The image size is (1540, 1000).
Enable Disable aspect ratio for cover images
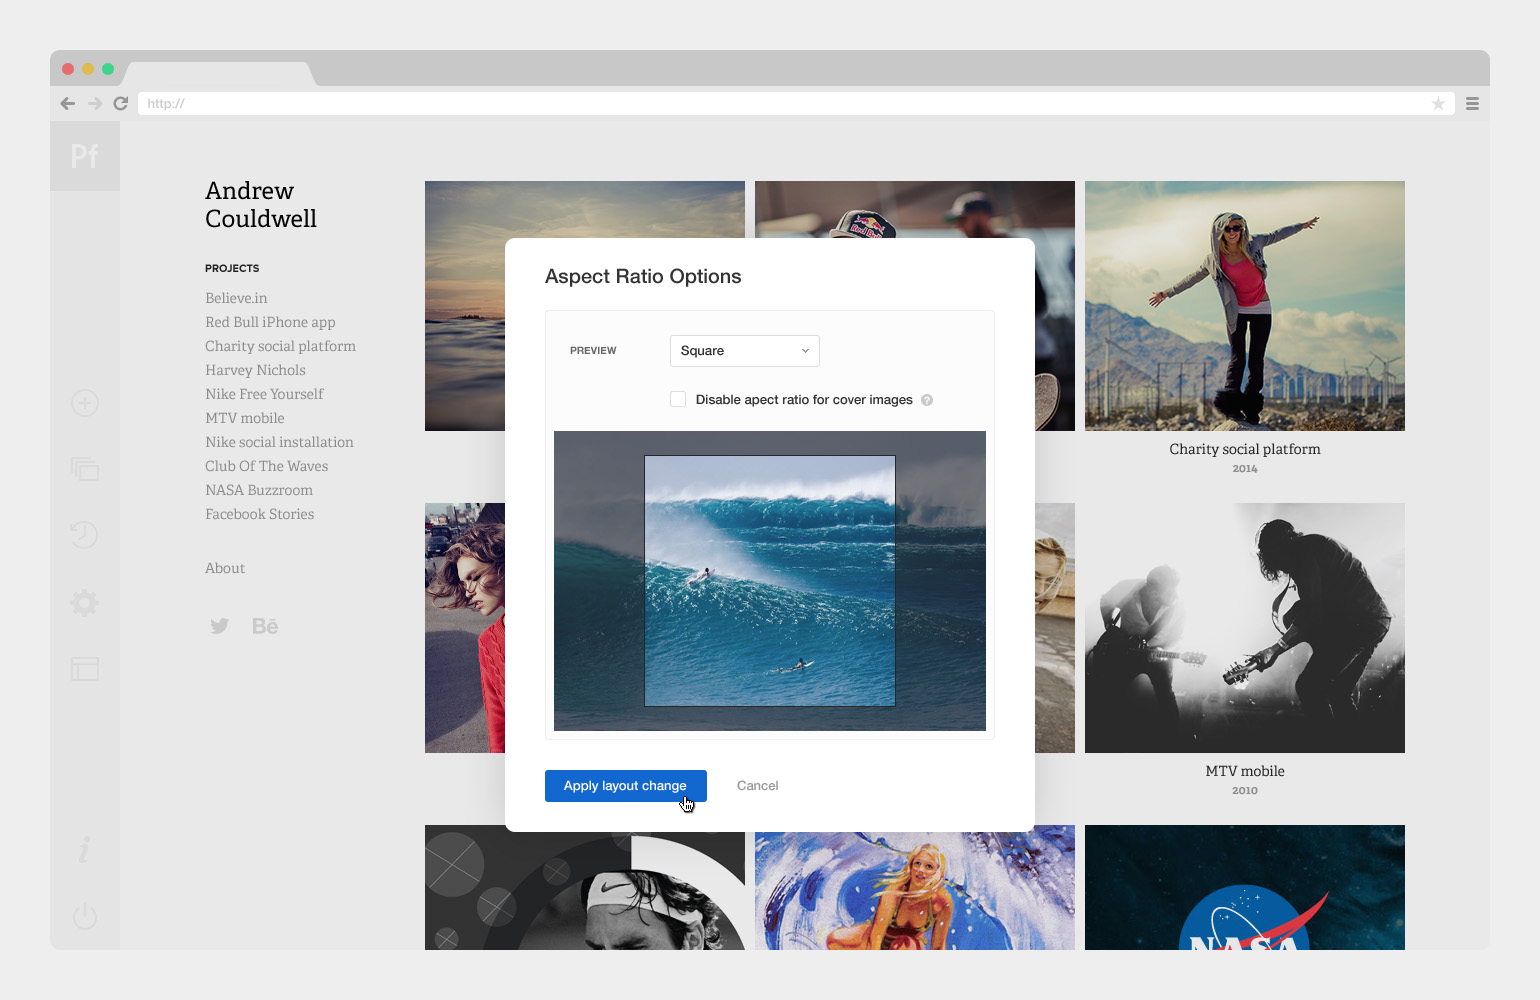(678, 398)
